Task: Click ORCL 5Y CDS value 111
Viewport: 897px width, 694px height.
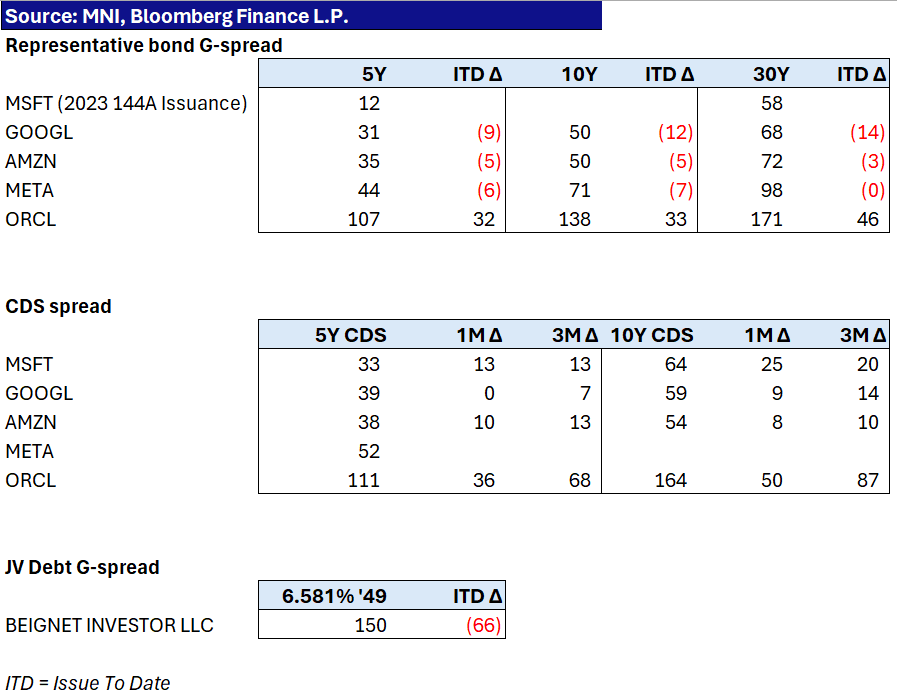Action: 364,481
